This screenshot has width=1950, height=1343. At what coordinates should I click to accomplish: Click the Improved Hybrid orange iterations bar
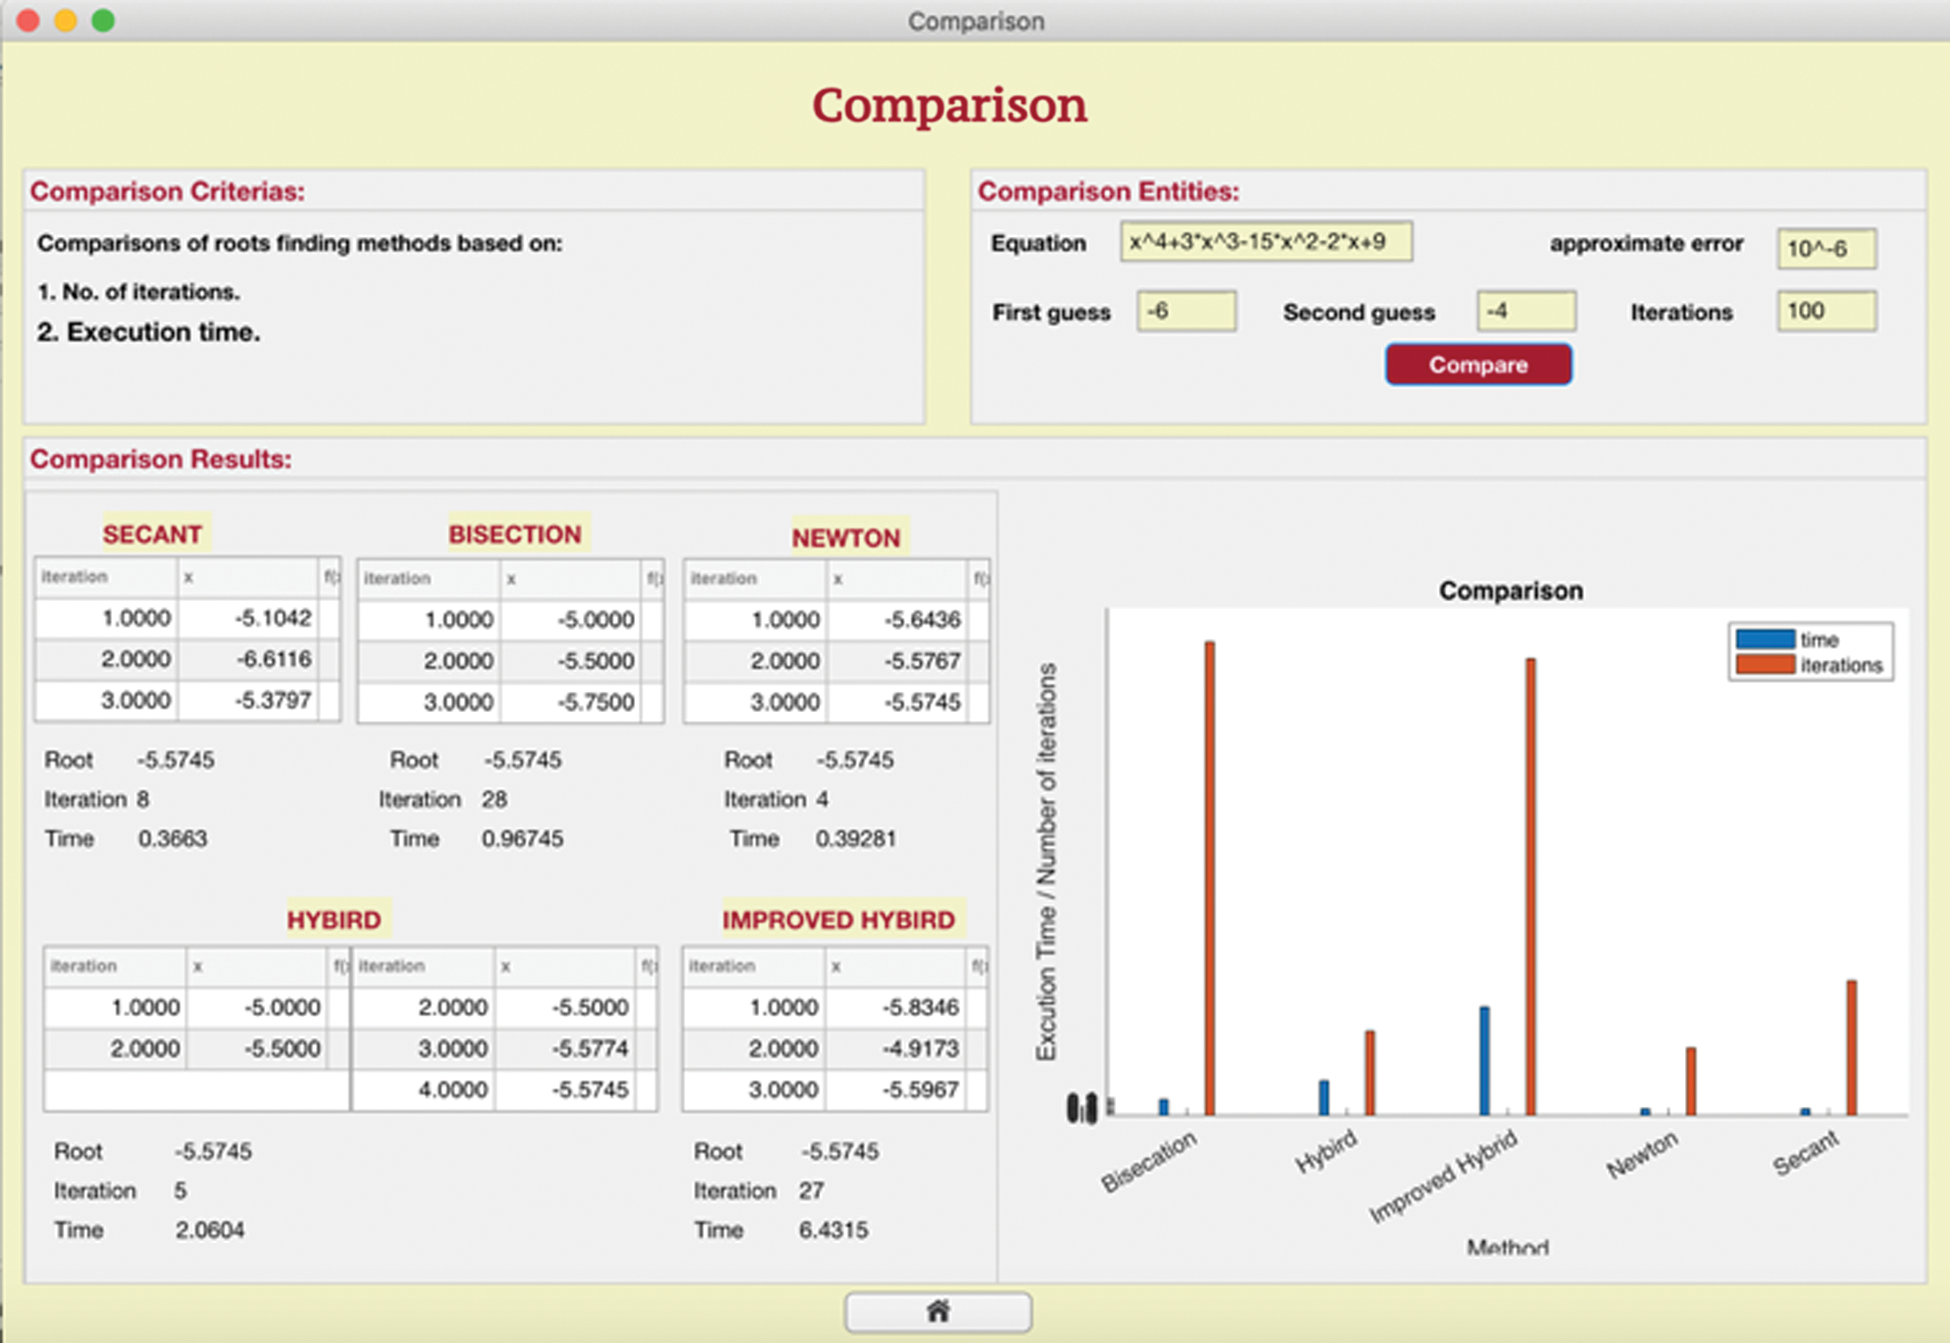click(x=1530, y=885)
